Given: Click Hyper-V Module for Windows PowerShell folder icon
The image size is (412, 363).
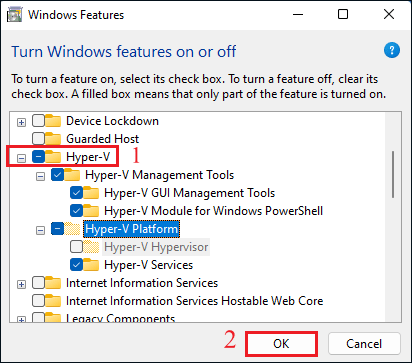Looking at the screenshot, I should point(91,211).
